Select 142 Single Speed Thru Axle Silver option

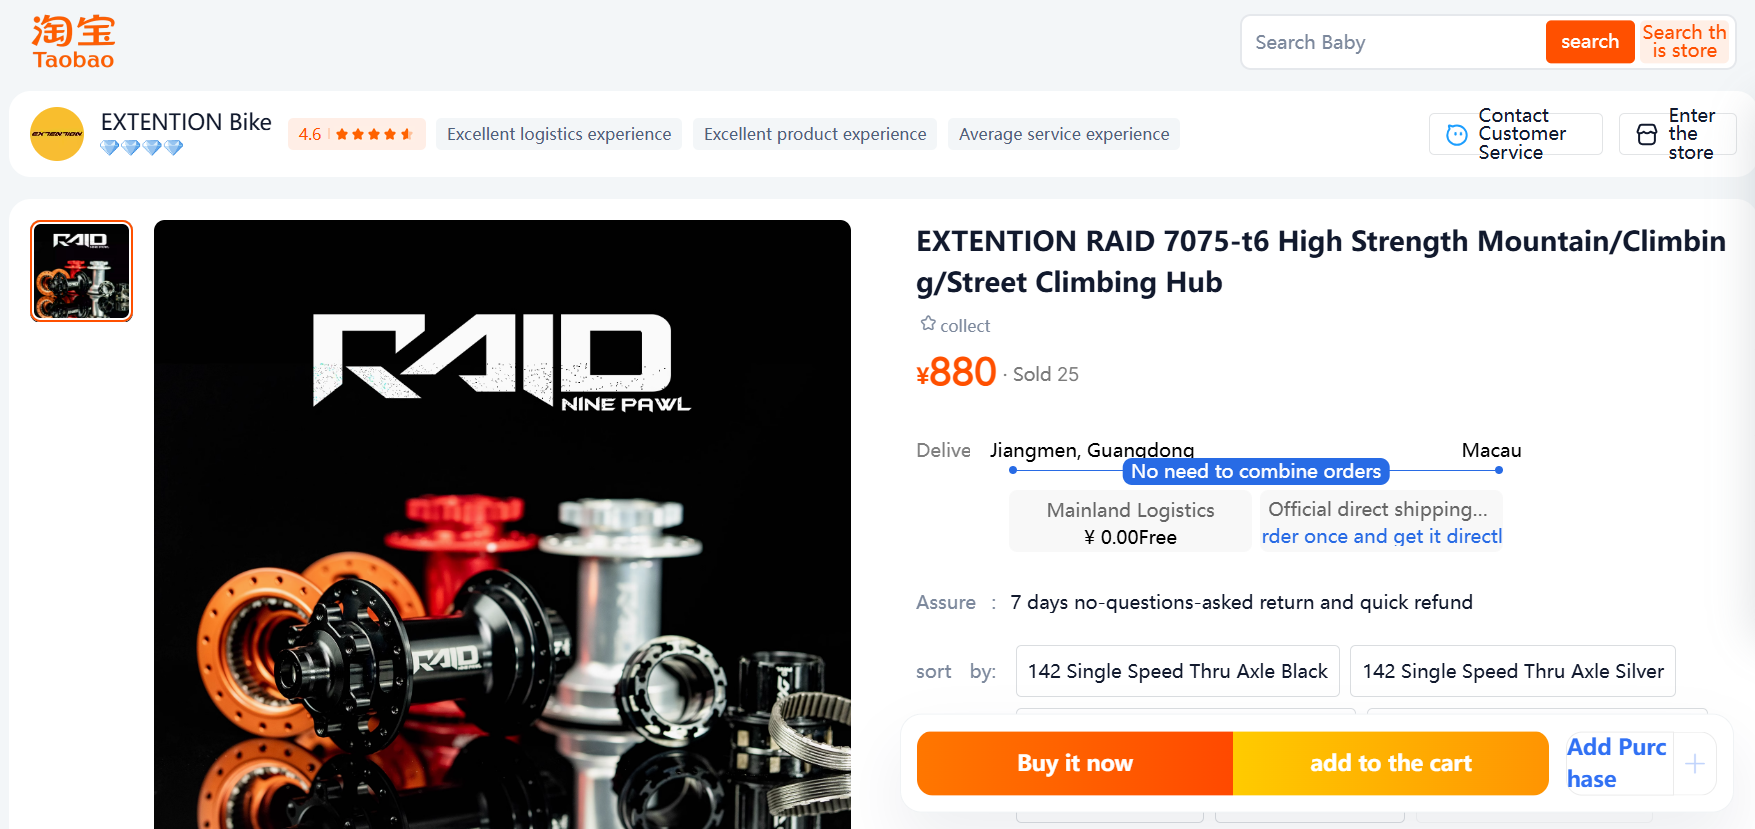click(1513, 671)
